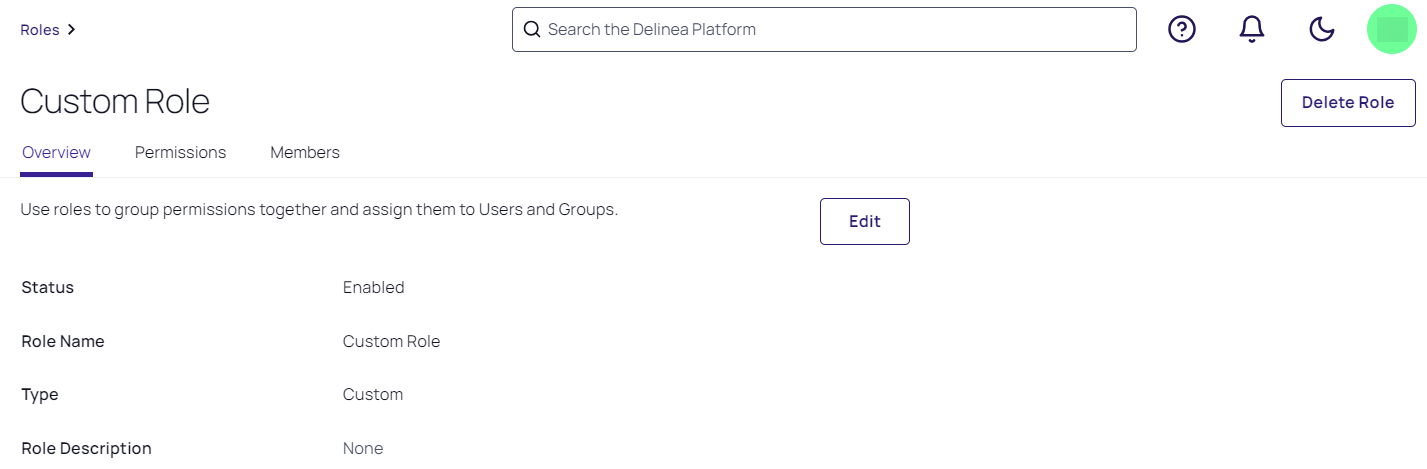
Task: Click the Custom Role page heading
Action: pyautogui.click(x=115, y=102)
